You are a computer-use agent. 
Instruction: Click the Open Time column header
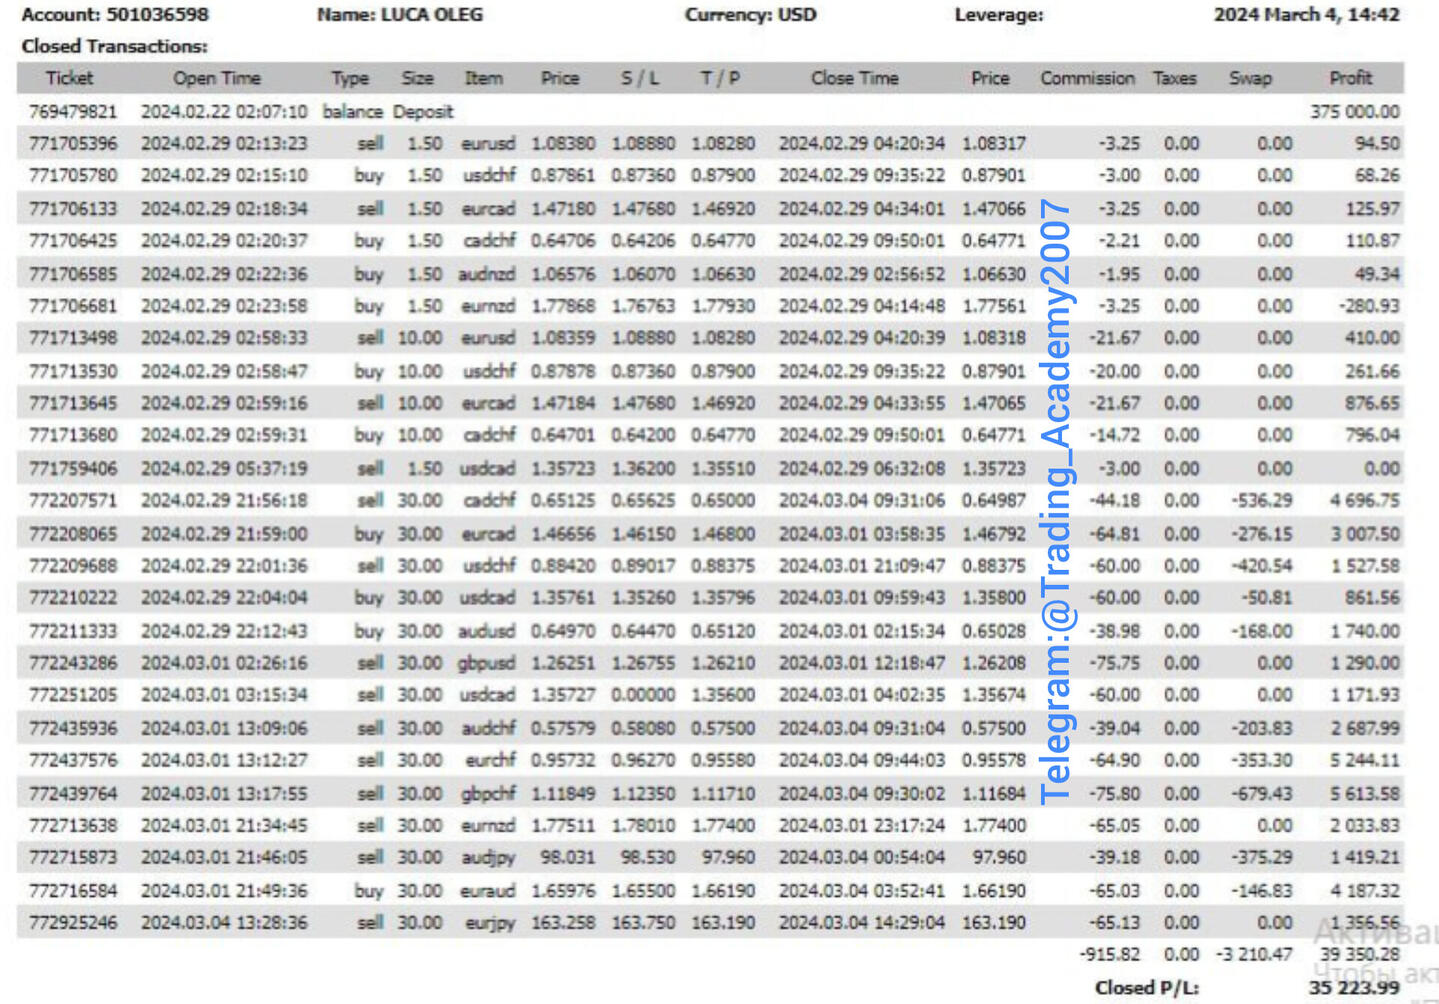tap(216, 78)
